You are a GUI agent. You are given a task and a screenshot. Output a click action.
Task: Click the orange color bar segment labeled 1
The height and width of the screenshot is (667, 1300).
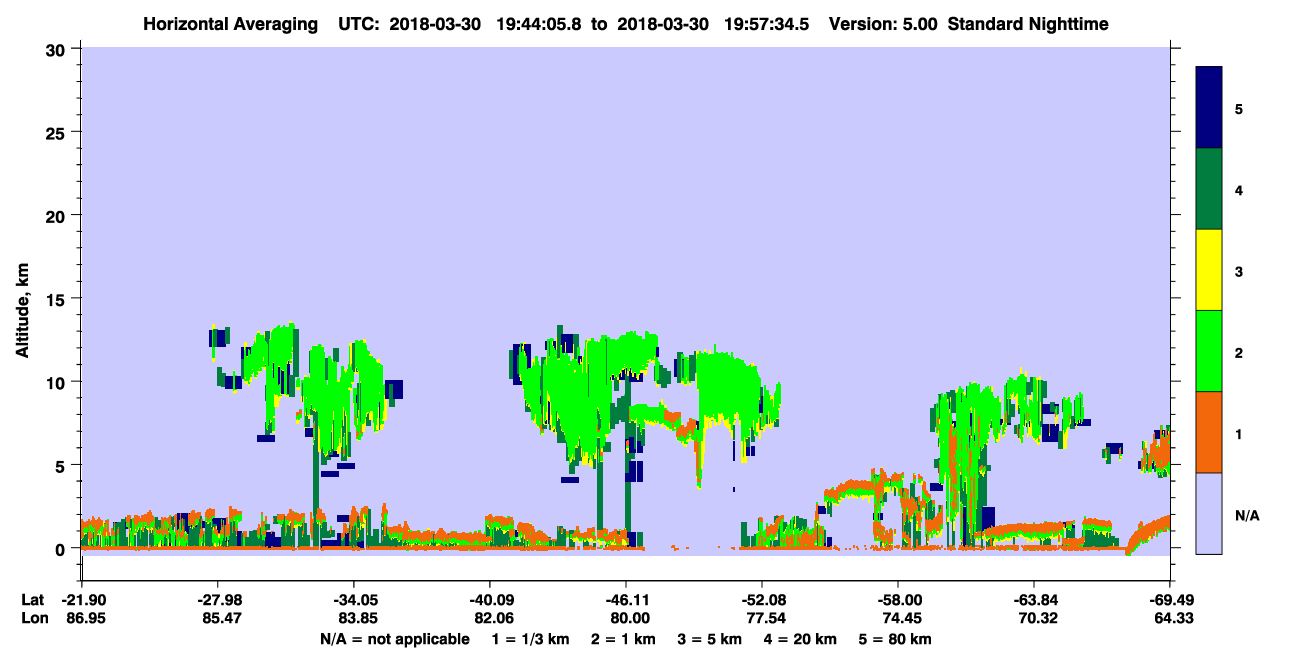pyautogui.click(x=1209, y=432)
